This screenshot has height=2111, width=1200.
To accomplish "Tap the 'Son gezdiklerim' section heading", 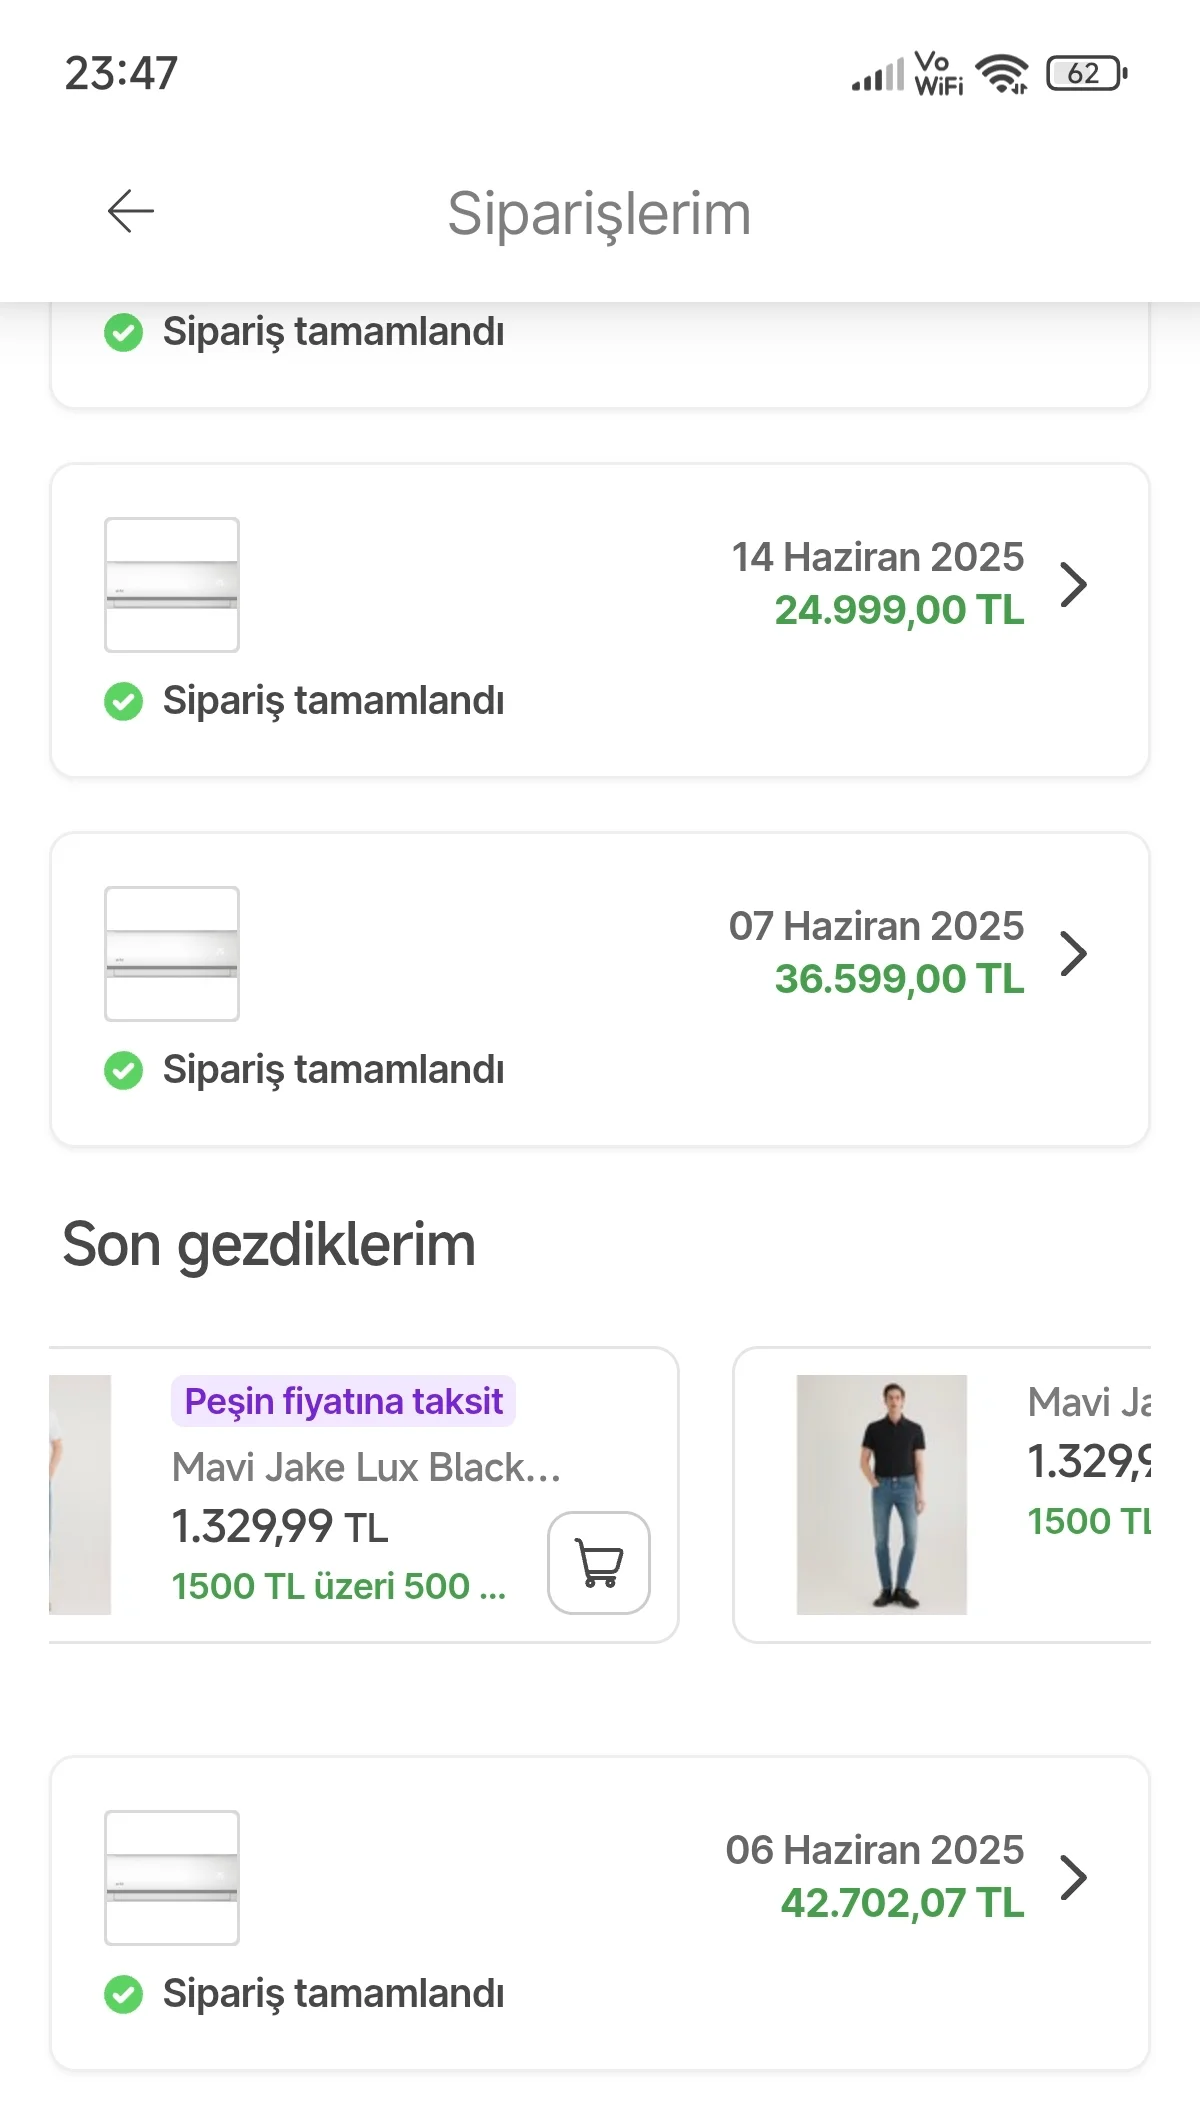I will click(269, 1245).
